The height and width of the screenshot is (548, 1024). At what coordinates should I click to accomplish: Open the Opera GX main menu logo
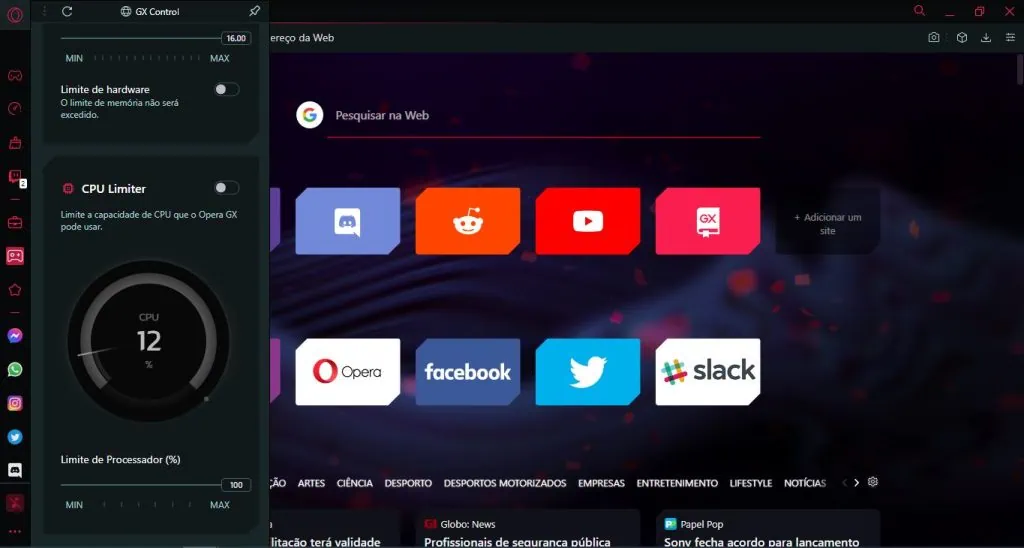tap(15, 14)
